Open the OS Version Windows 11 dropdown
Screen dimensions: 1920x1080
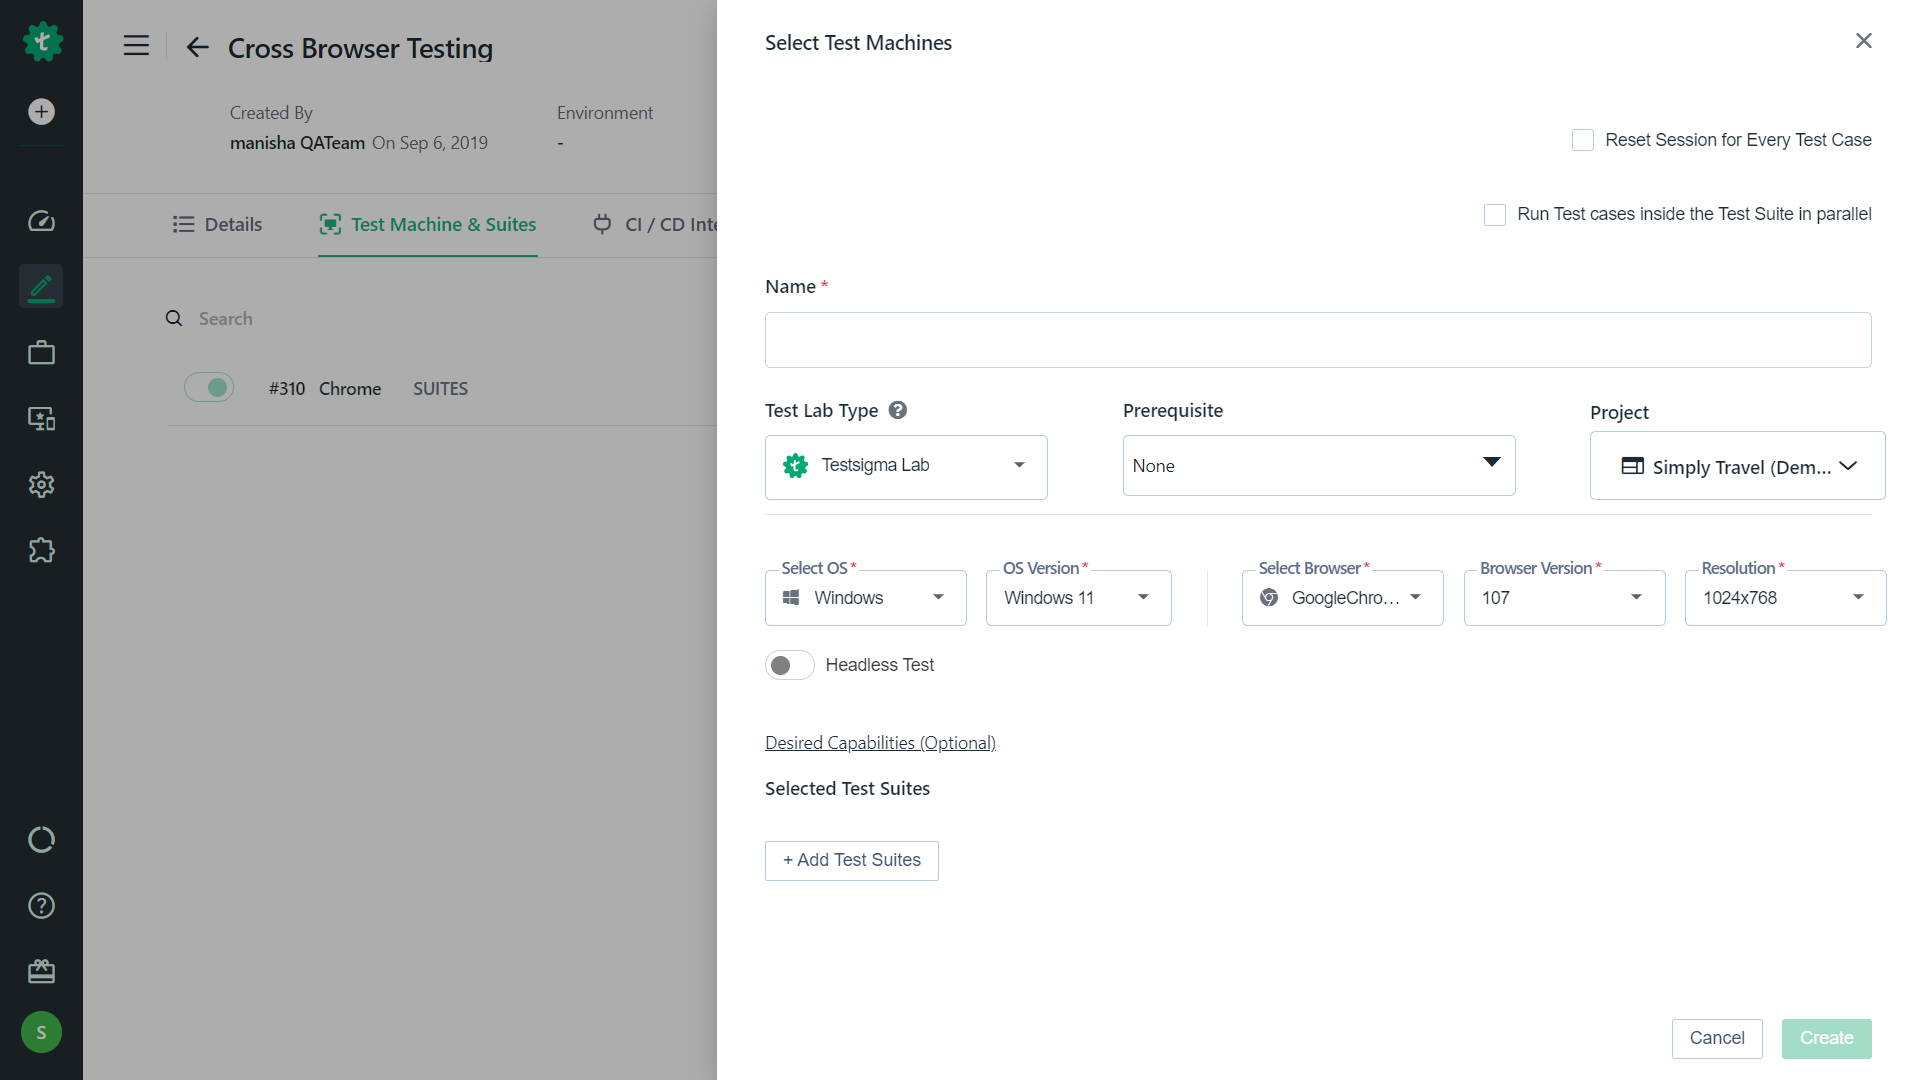click(x=1079, y=598)
